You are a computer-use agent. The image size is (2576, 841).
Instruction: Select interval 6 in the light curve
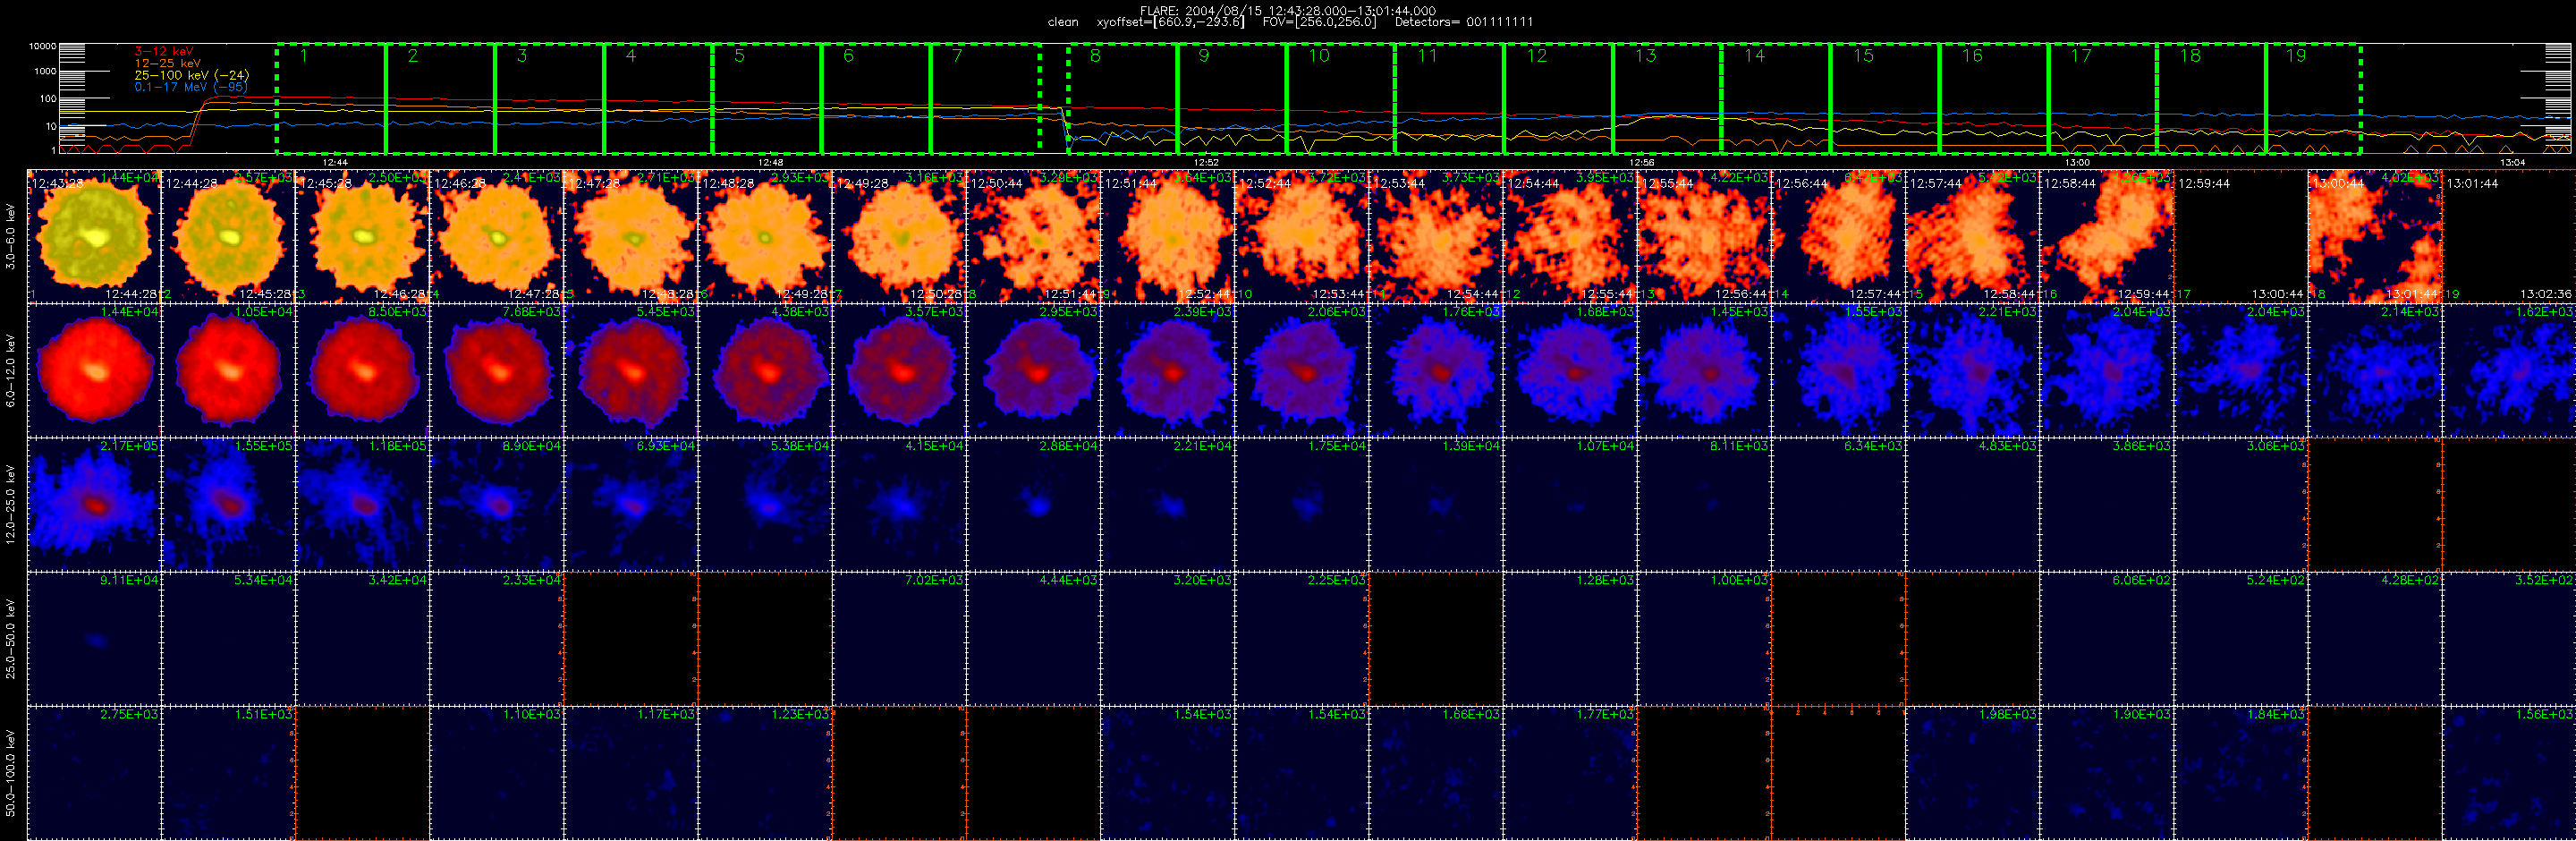pos(876,99)
